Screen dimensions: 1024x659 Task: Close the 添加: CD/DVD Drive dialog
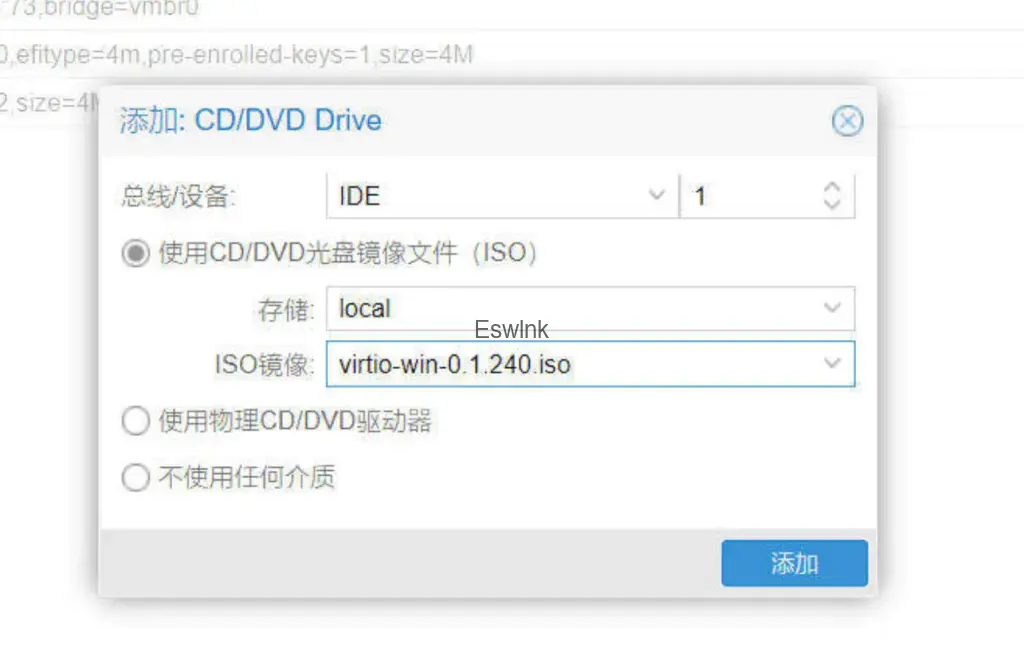point(847,121)
